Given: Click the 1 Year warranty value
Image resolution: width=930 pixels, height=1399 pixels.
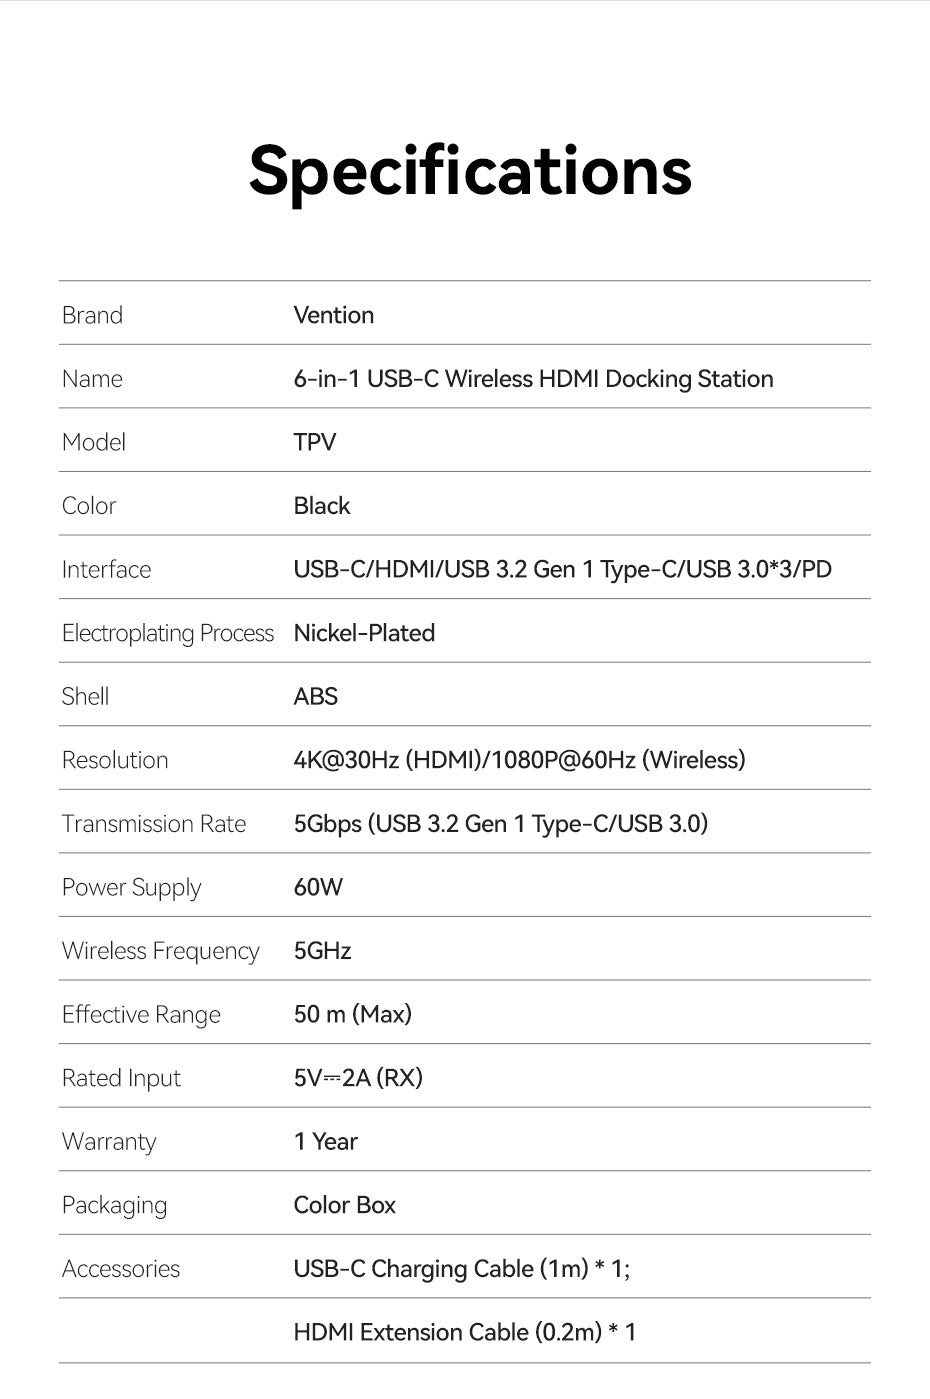Looking at the screenshot, I should (325, 1142).
